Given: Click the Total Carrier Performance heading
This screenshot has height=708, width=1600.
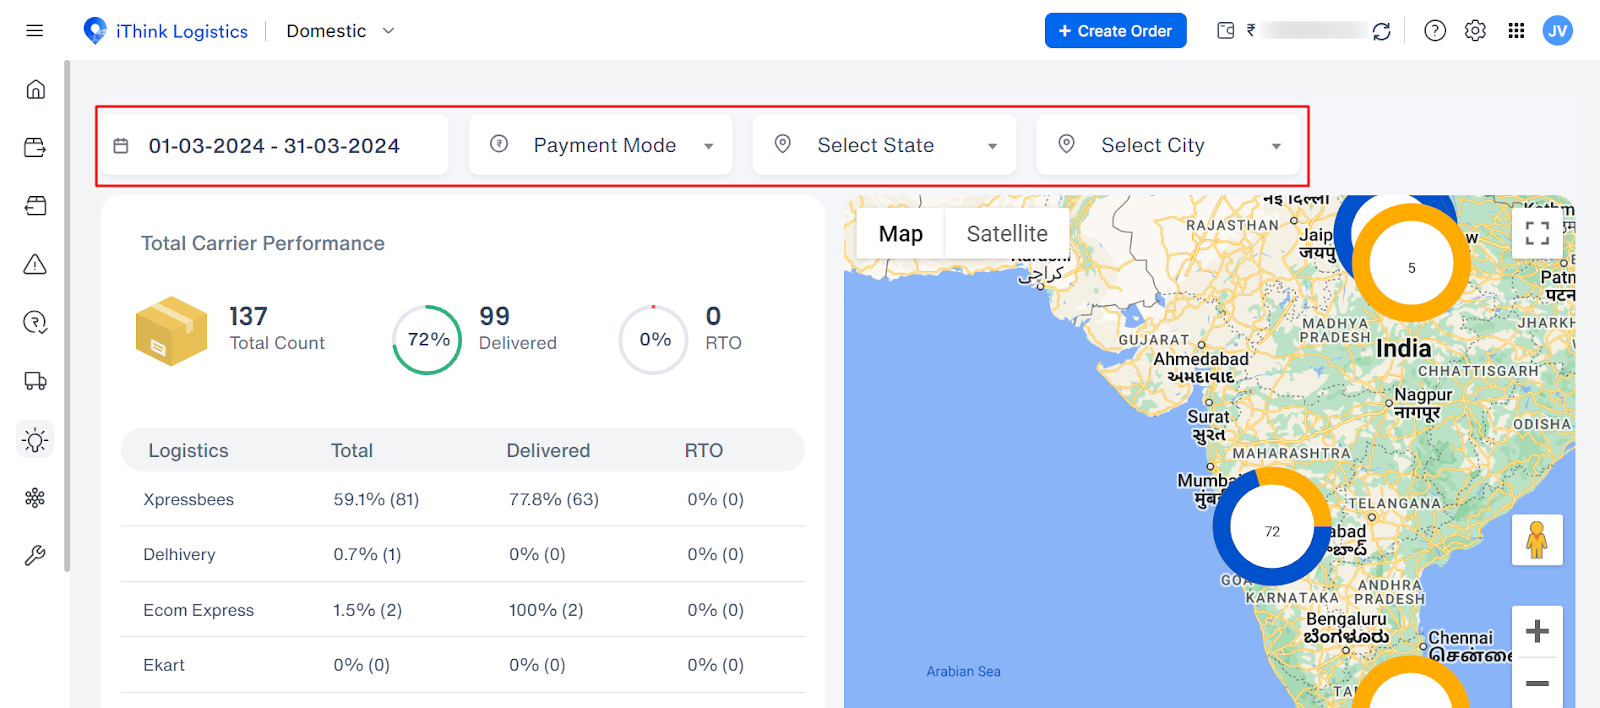Looking at the screenshot, I should click(x=263, y=243).
